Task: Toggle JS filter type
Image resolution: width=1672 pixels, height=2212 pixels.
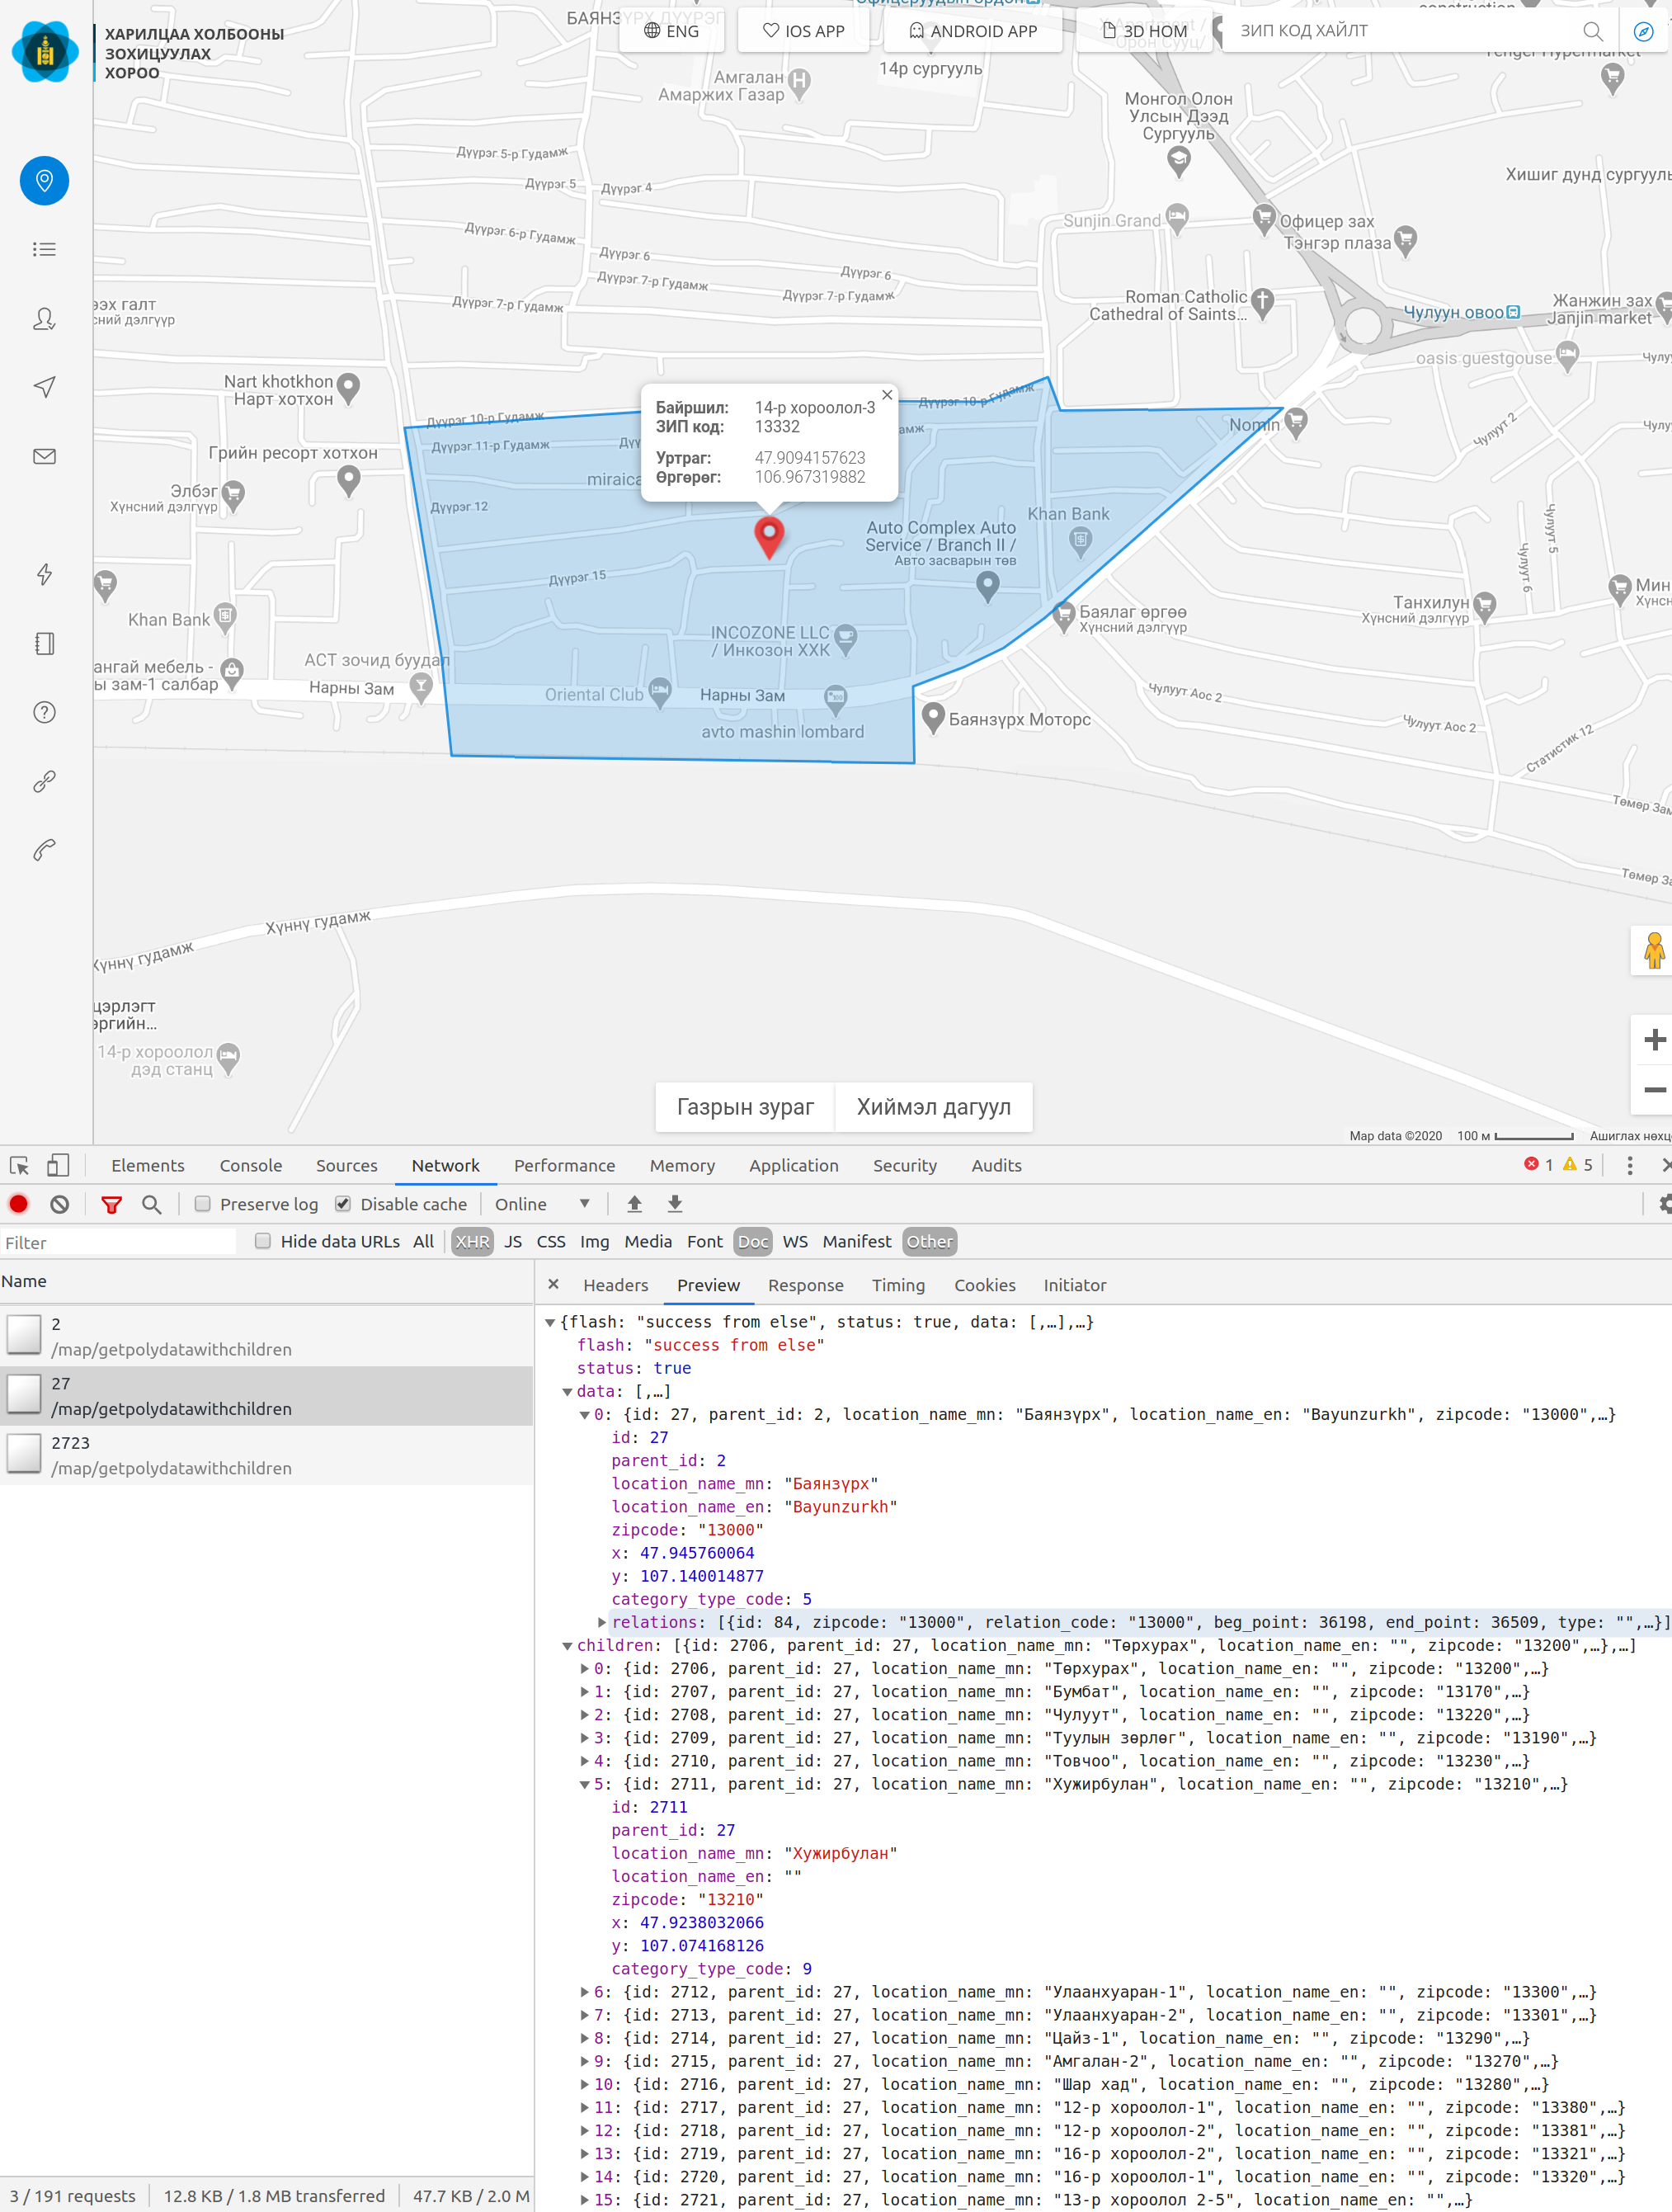Action: coord(513,1241)
